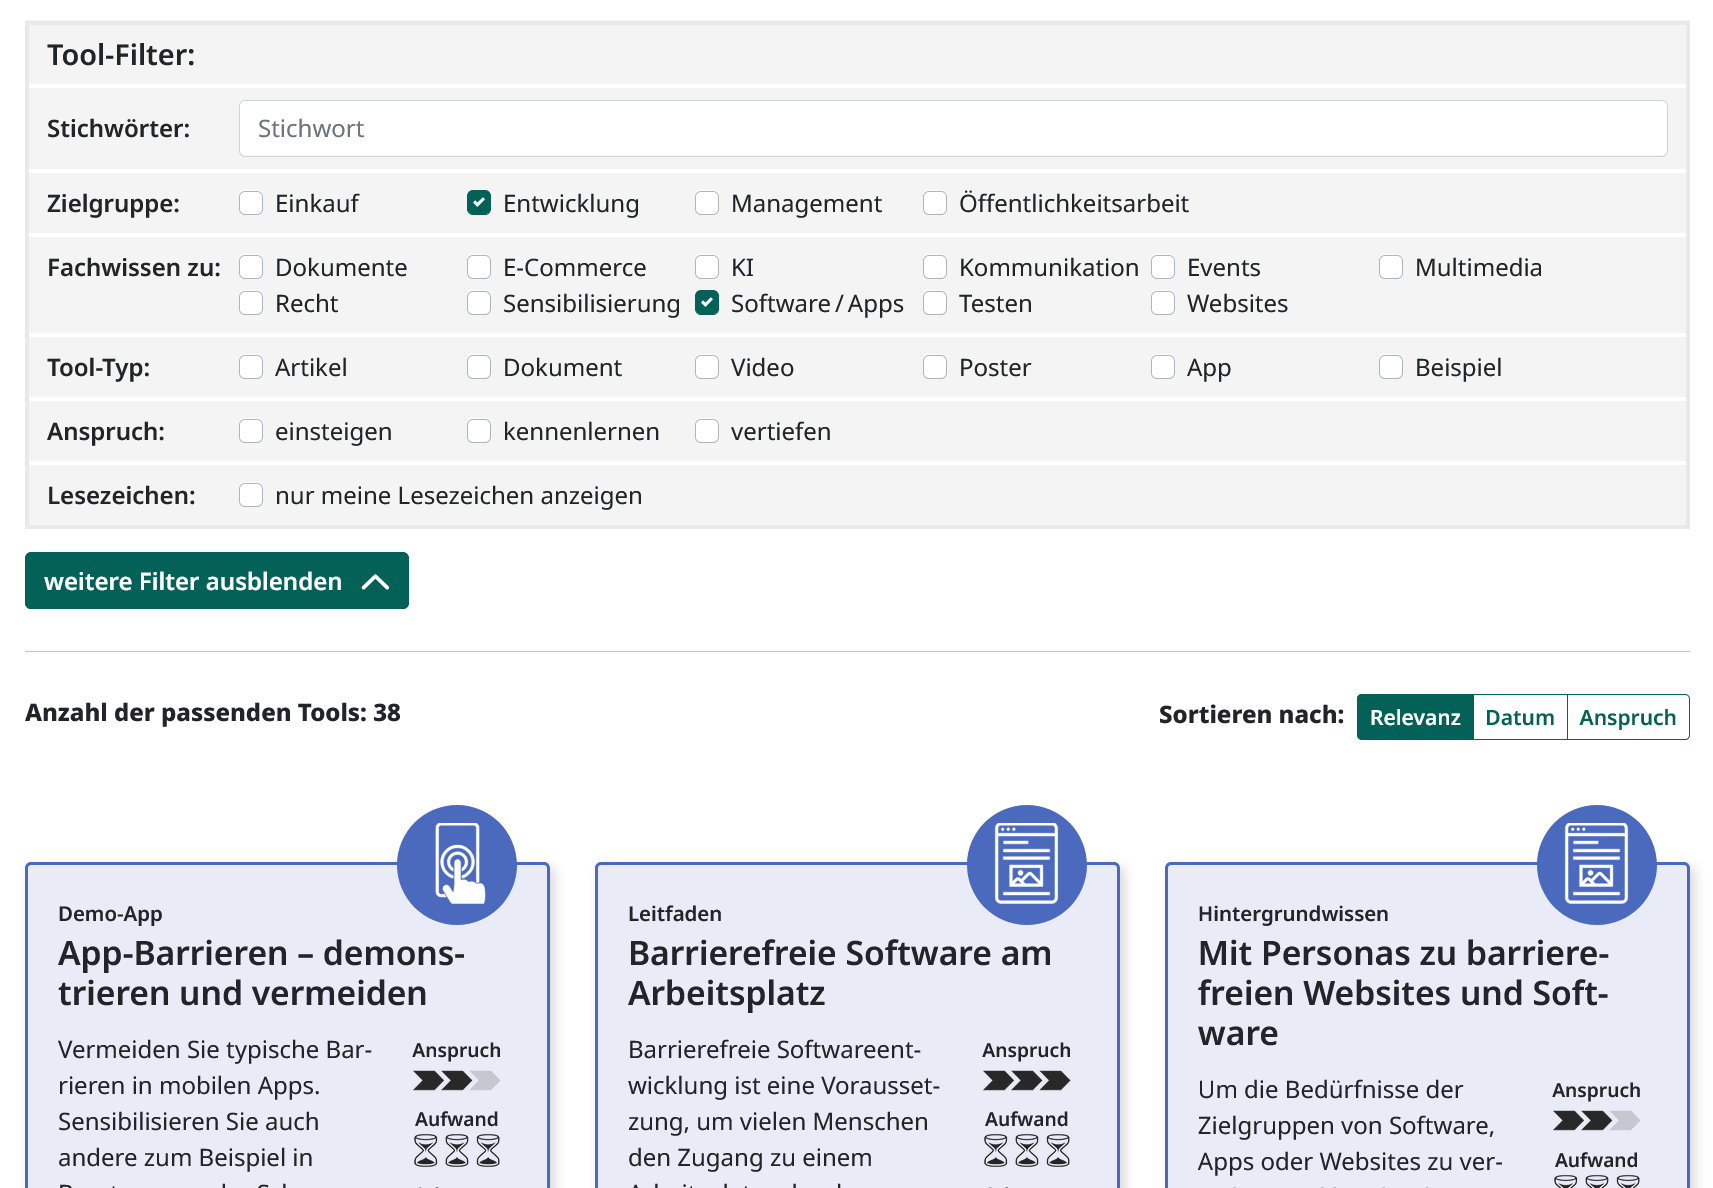Screen dimensions: 1713x1188
Task: Collapse filters with weitere Filter ausblenden
Action: tap(217, 580)
